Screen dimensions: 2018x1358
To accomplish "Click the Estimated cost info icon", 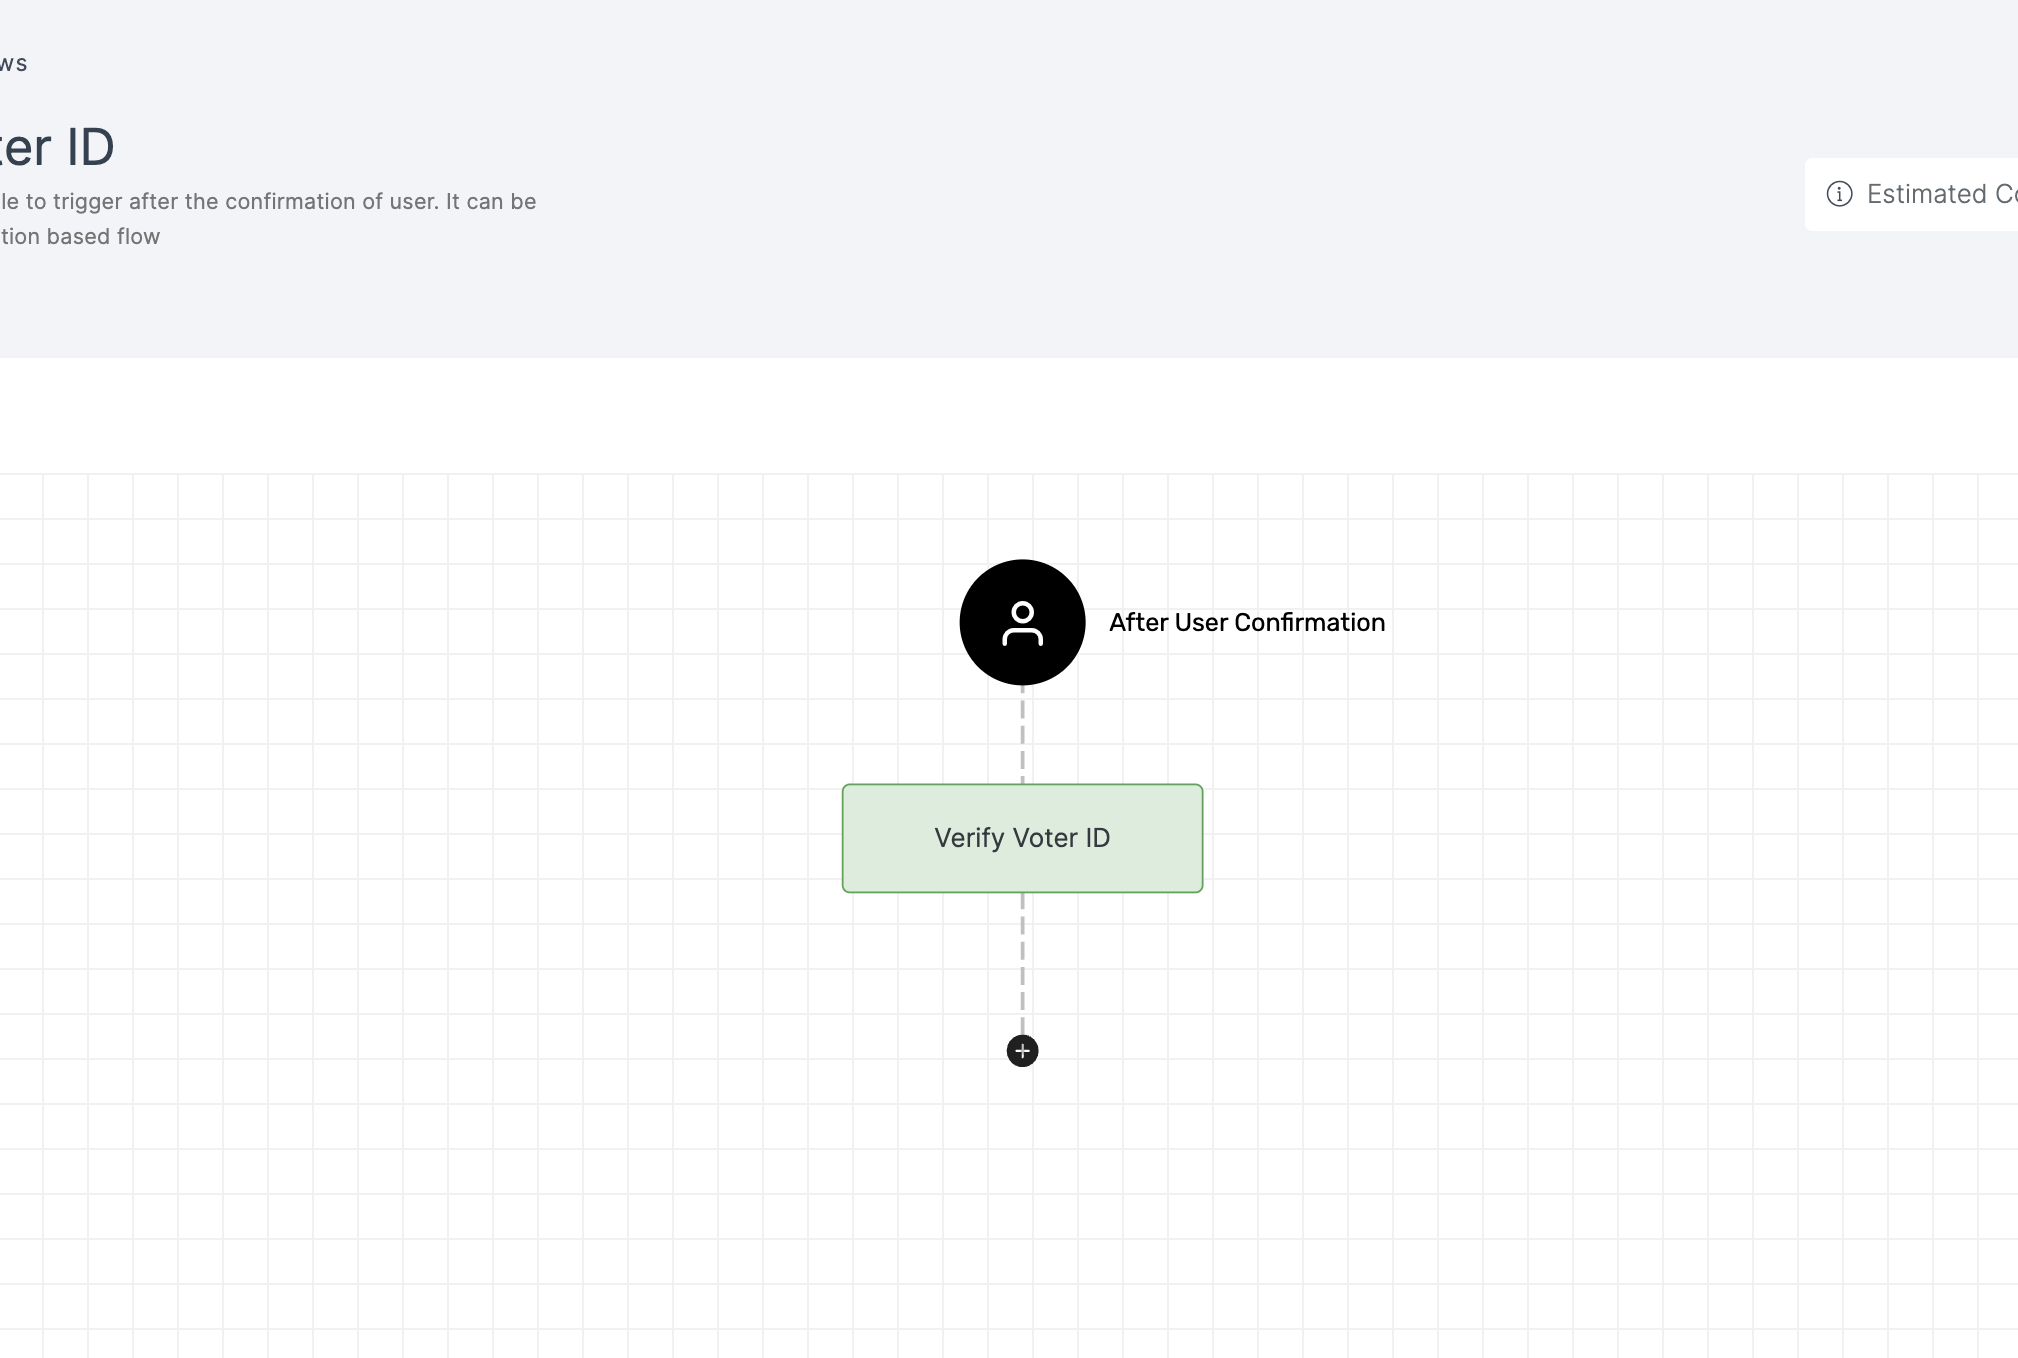I will (1839, 194).
